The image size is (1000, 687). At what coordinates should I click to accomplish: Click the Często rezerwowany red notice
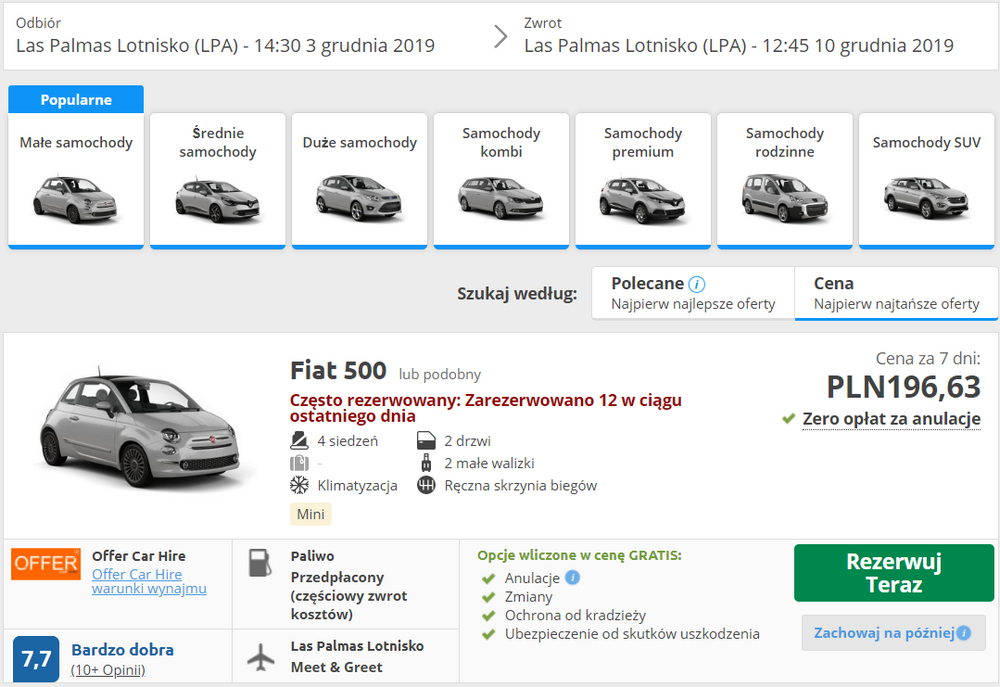(485, 408)
